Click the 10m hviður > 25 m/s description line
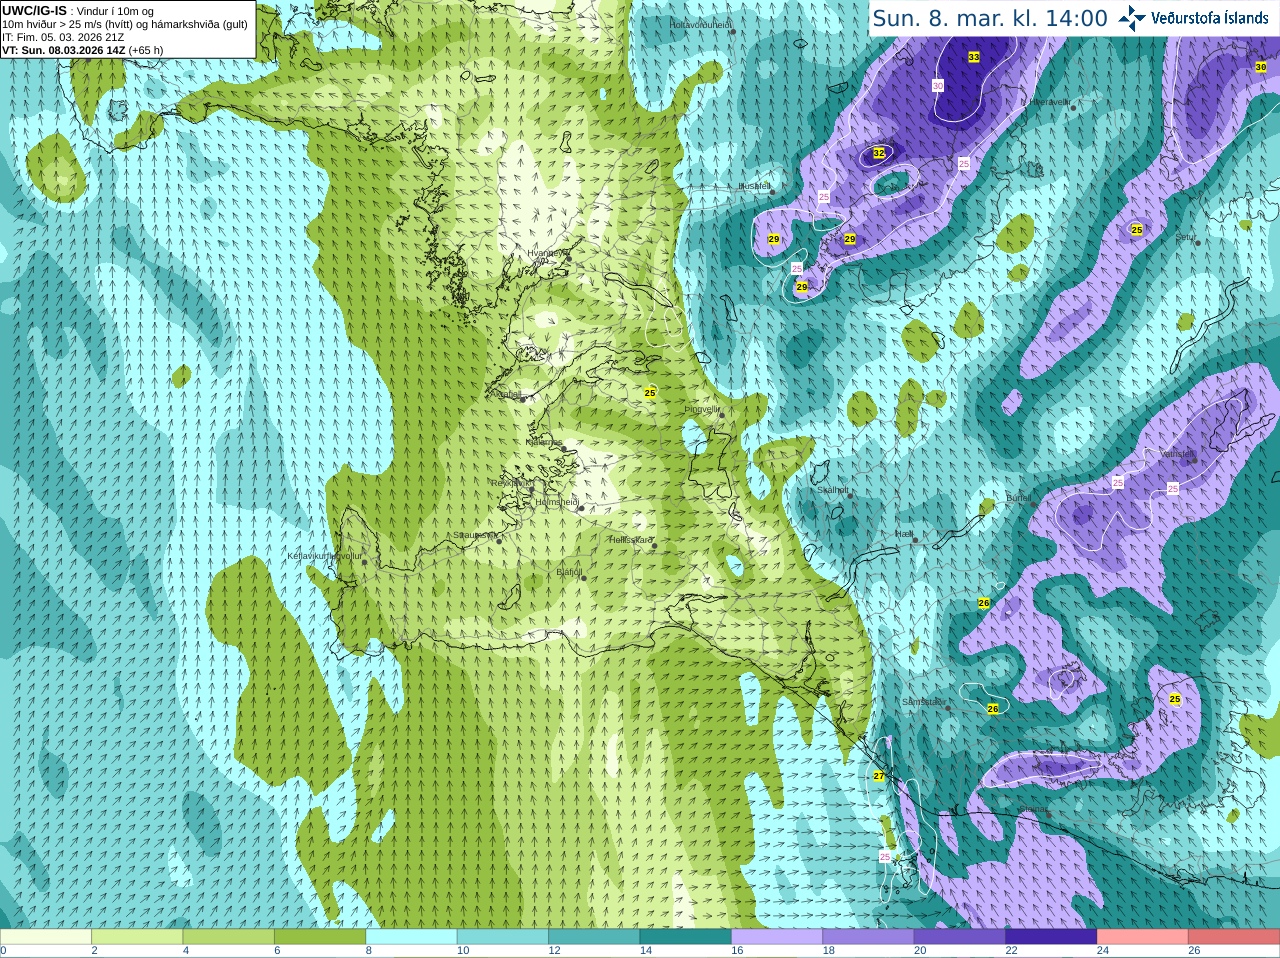1280x958 pixels. [125, 24]
